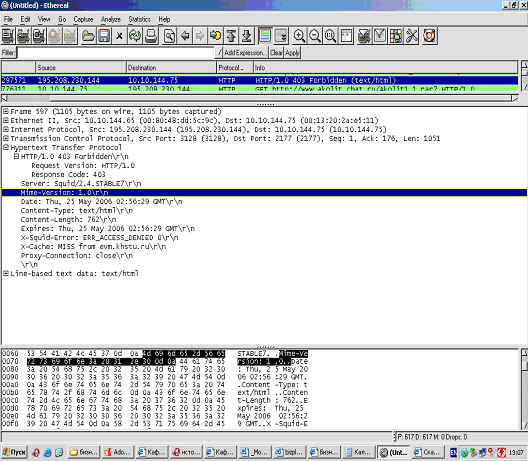Click the hex pane vertical scrollbar

coord(524,389)
